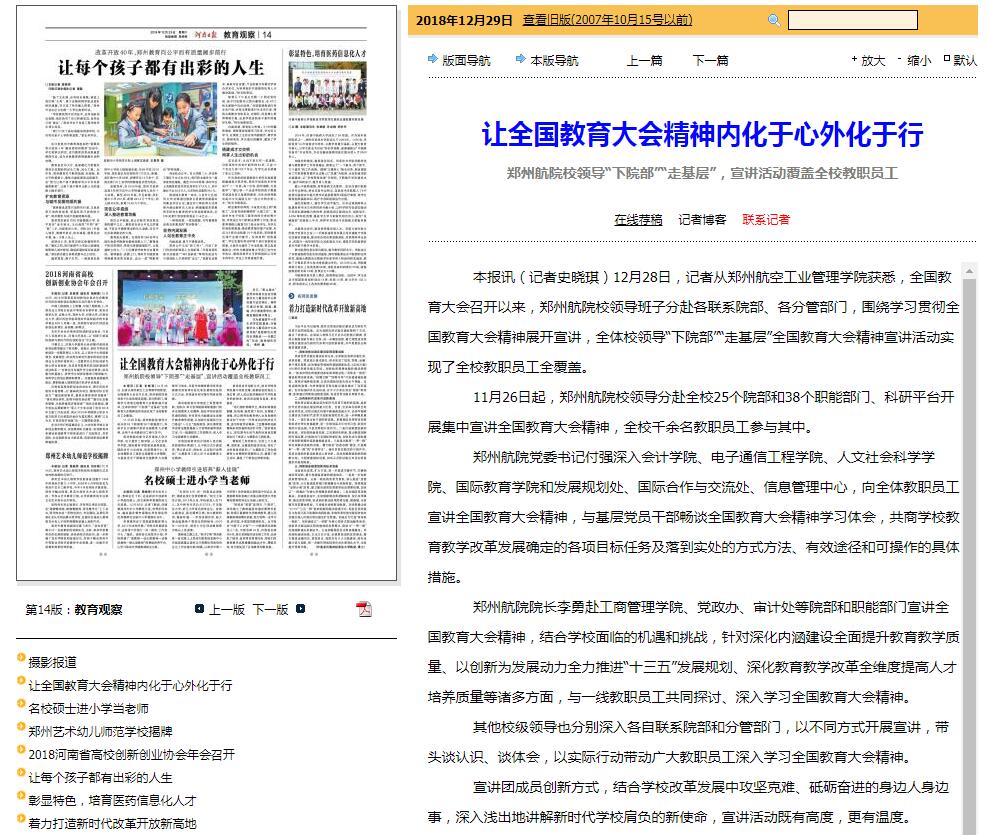Click the bullet icon beside 名校硕士进小学当老师
The width and height of the screenshot is (988, 835).
click(21, 704)
